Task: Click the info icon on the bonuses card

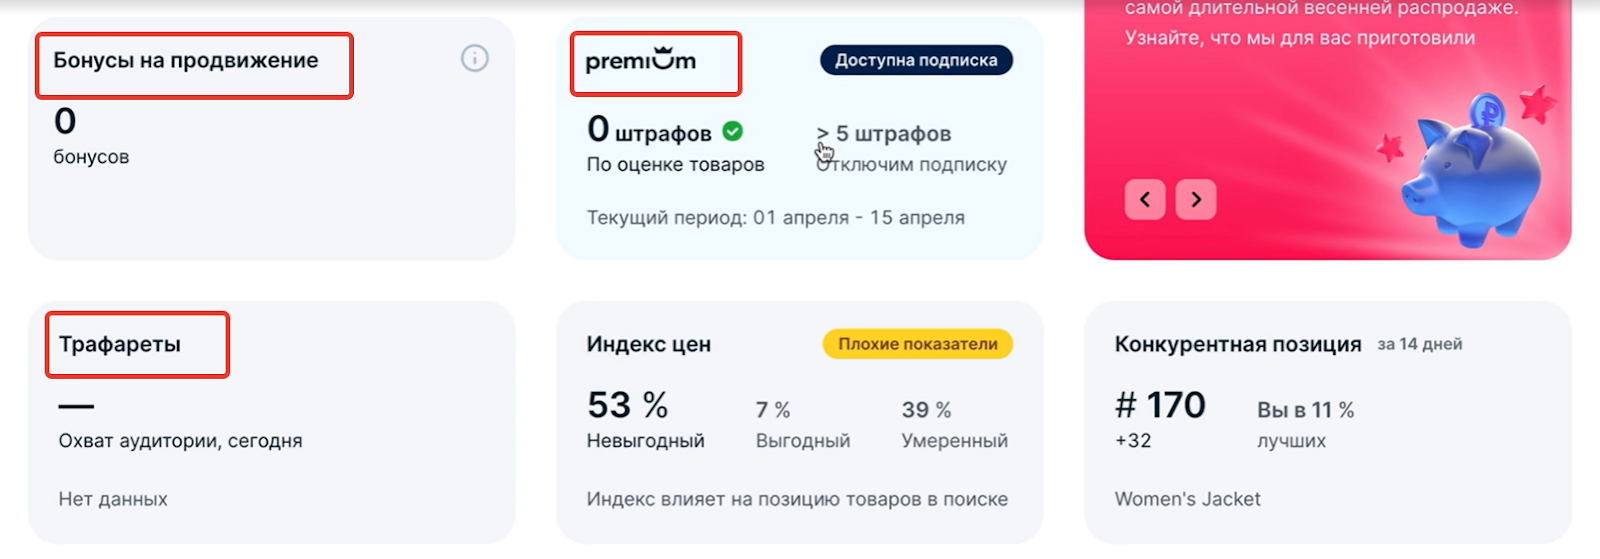Action: [474, 59]
